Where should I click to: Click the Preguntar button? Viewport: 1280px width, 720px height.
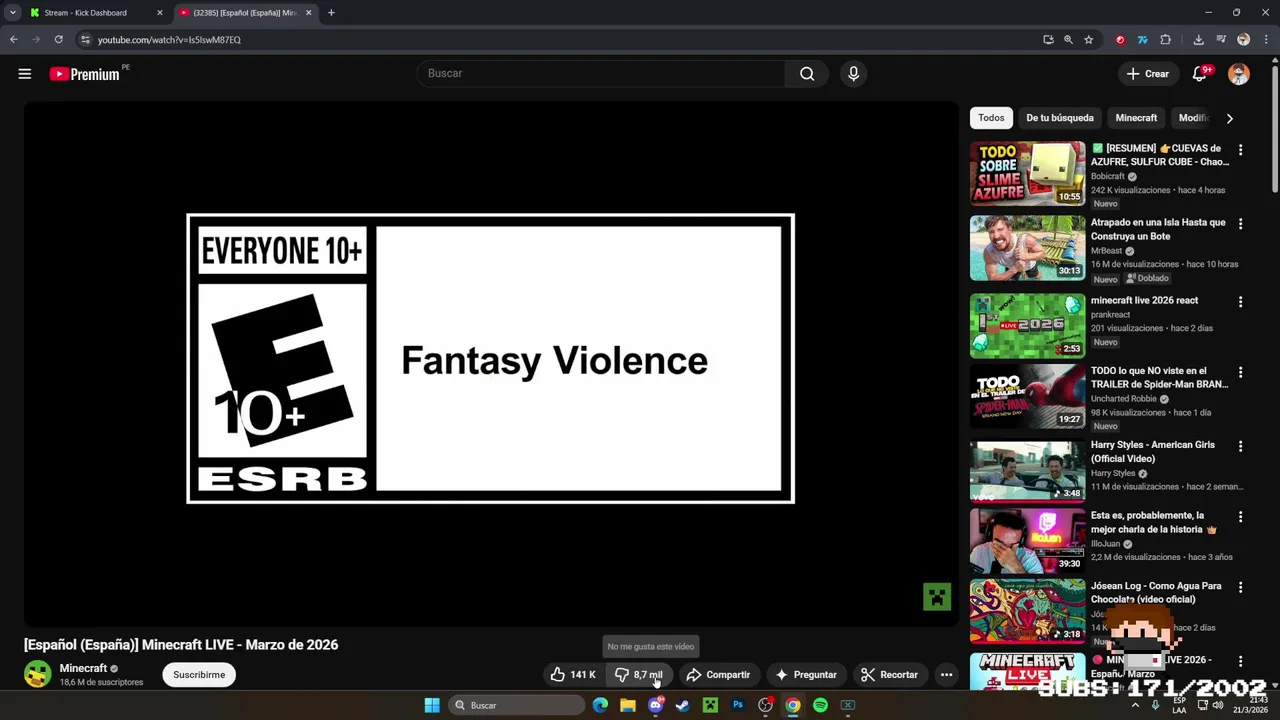point(806,675)
